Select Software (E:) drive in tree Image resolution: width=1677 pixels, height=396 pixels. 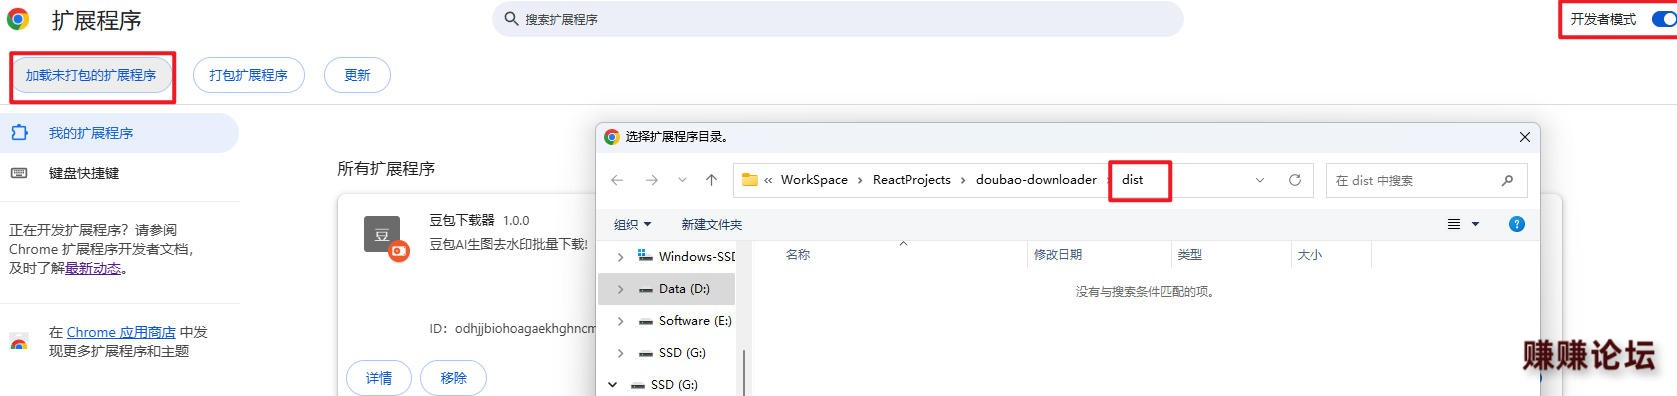coord(695,321)
